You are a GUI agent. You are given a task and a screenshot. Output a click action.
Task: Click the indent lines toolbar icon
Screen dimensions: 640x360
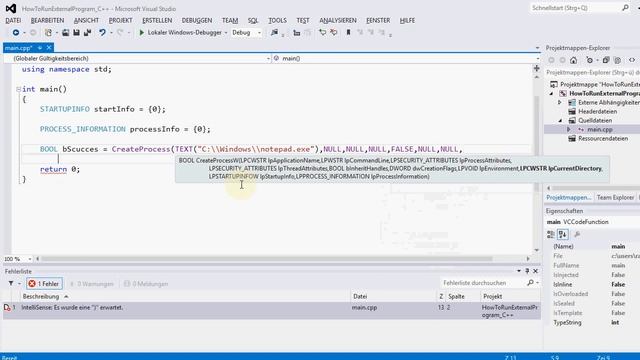click(x=297, y=33)
